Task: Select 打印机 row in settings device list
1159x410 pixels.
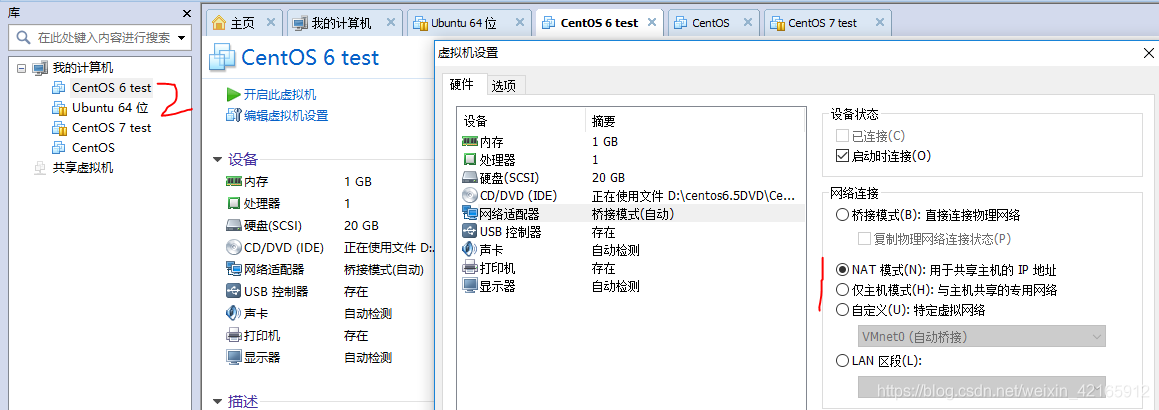Action: [631, 268]
